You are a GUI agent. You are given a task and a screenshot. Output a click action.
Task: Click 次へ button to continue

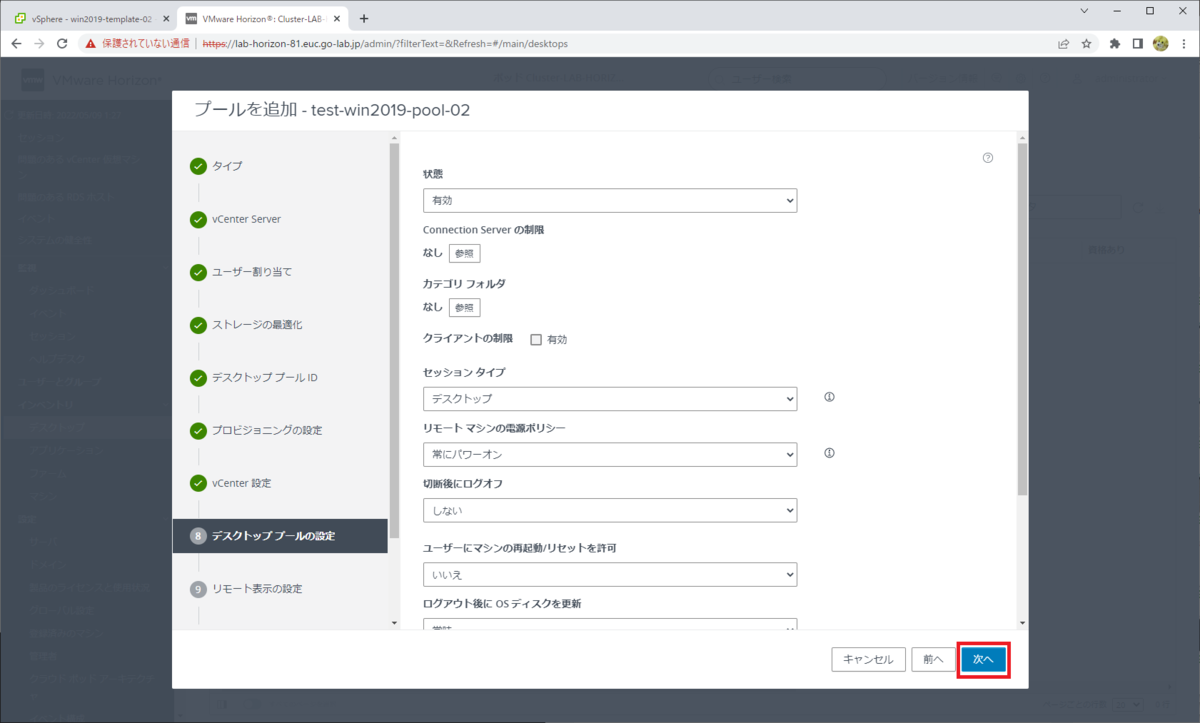coord(983,660)
